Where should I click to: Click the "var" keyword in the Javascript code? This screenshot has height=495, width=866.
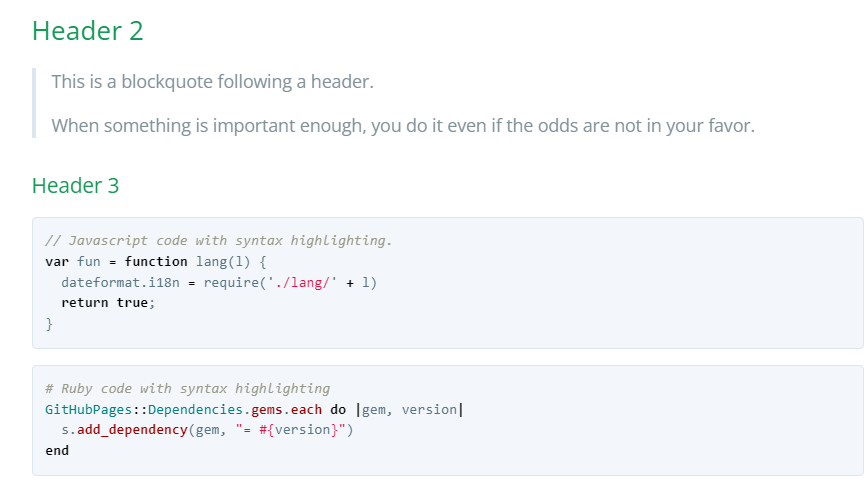(x=57, y=261)
